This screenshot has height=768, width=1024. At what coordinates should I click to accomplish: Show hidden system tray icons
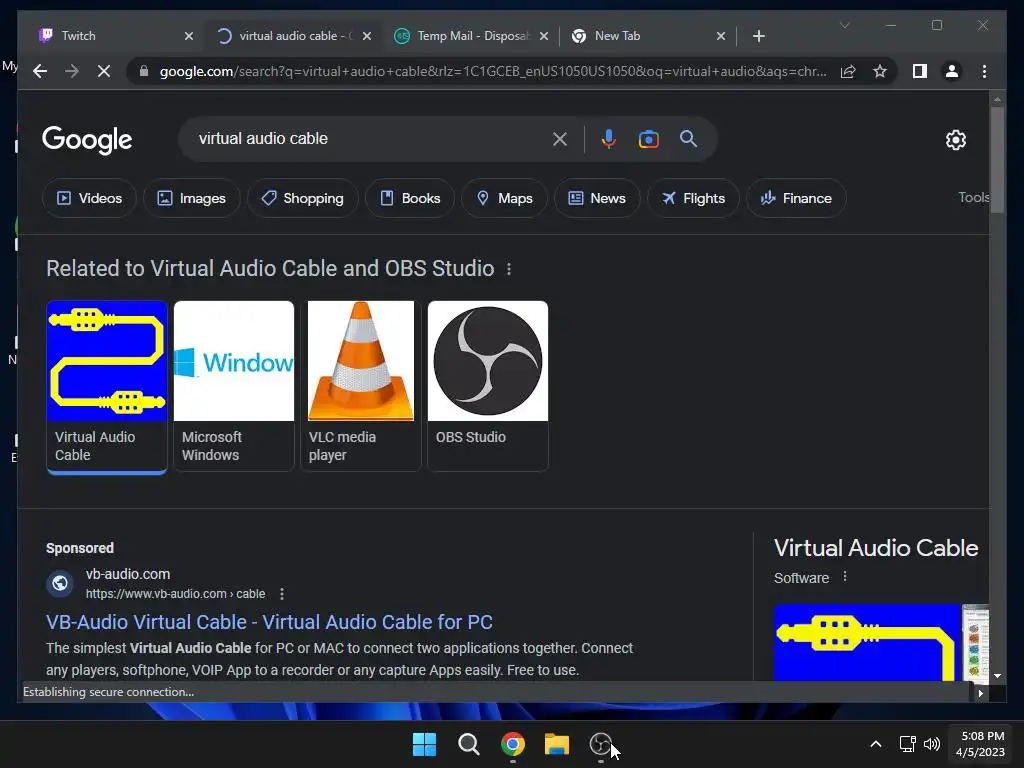(876, 744)
